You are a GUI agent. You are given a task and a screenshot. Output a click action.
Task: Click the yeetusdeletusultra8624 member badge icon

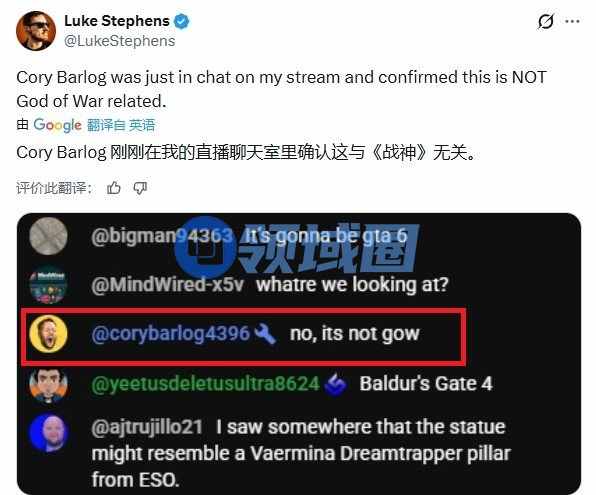click(336, 384)
